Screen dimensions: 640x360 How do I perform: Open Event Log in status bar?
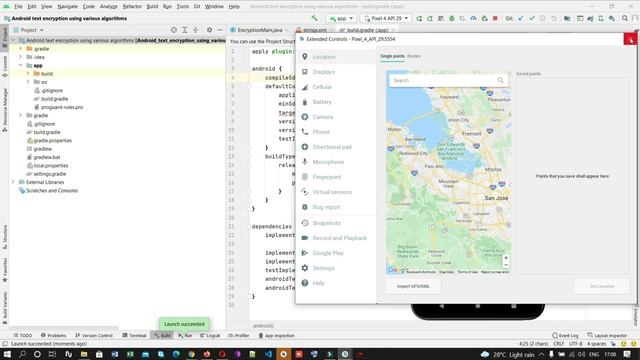(x=565, y=335)
